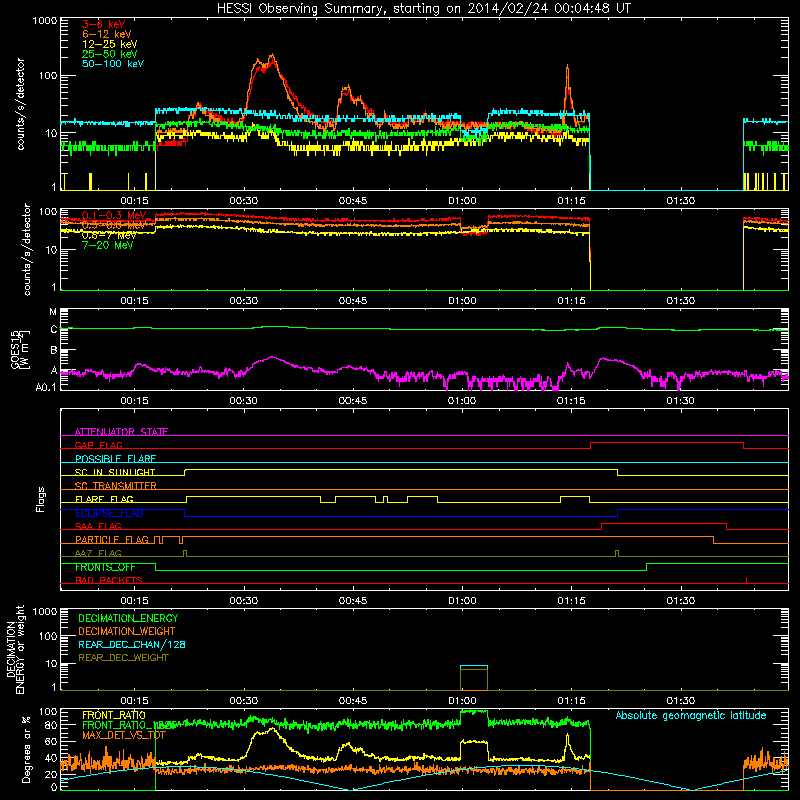
Task: Click the A0.1 tick label on GOES panel
Action: [46, 388]
